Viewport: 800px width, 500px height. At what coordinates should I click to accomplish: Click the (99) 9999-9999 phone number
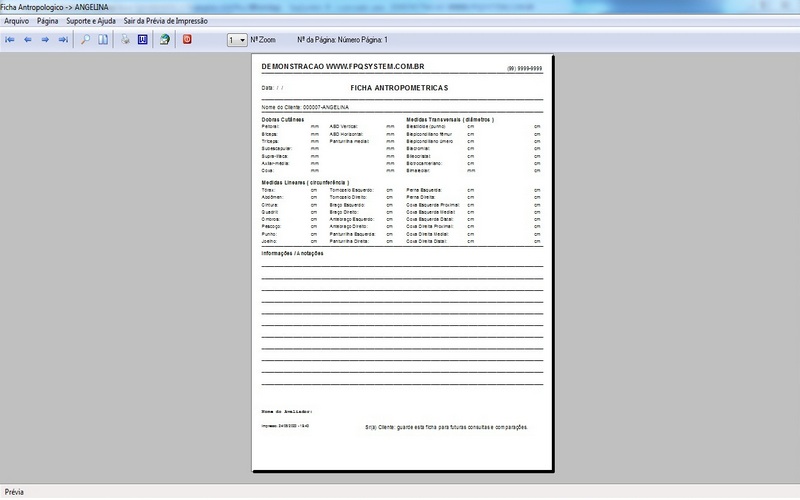pos(524,68)
